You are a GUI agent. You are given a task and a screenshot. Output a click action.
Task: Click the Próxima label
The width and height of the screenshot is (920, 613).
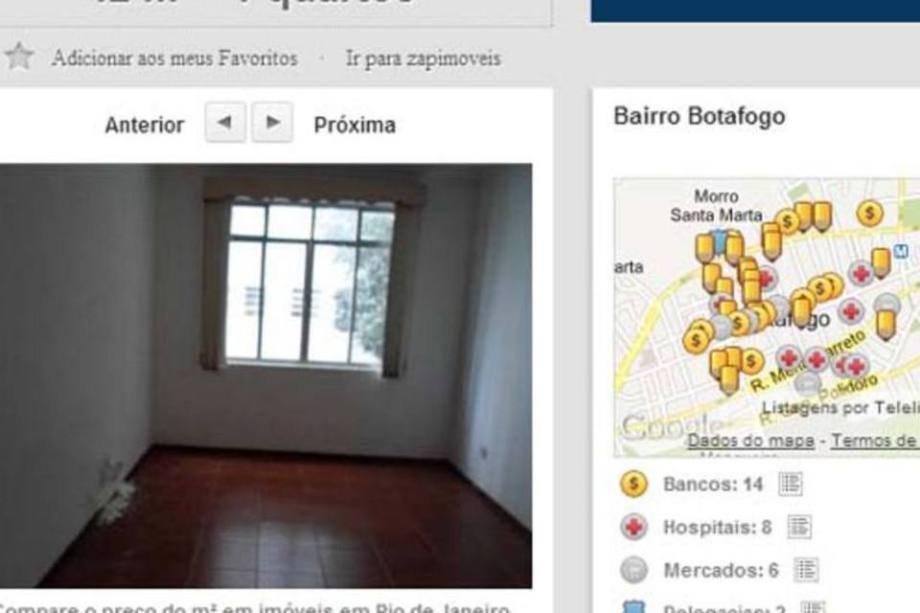tap(354, 125)
